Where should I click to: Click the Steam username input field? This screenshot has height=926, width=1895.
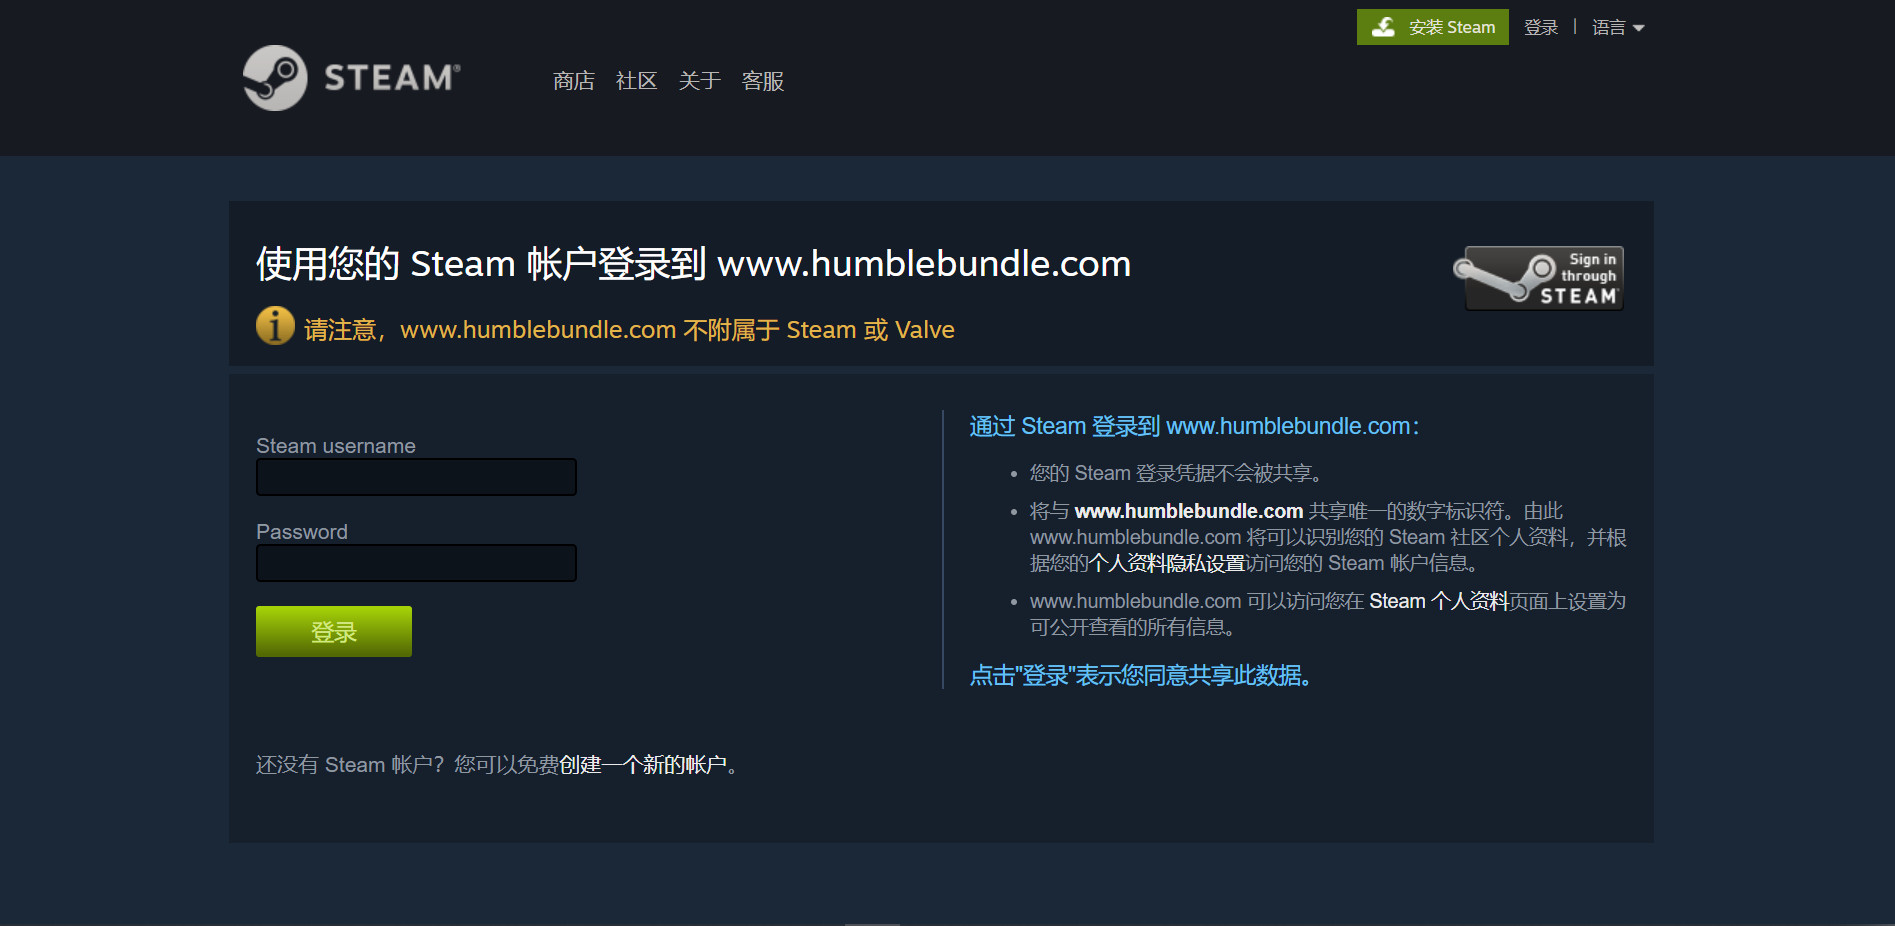pyautogui.click(x=415, y=477)
